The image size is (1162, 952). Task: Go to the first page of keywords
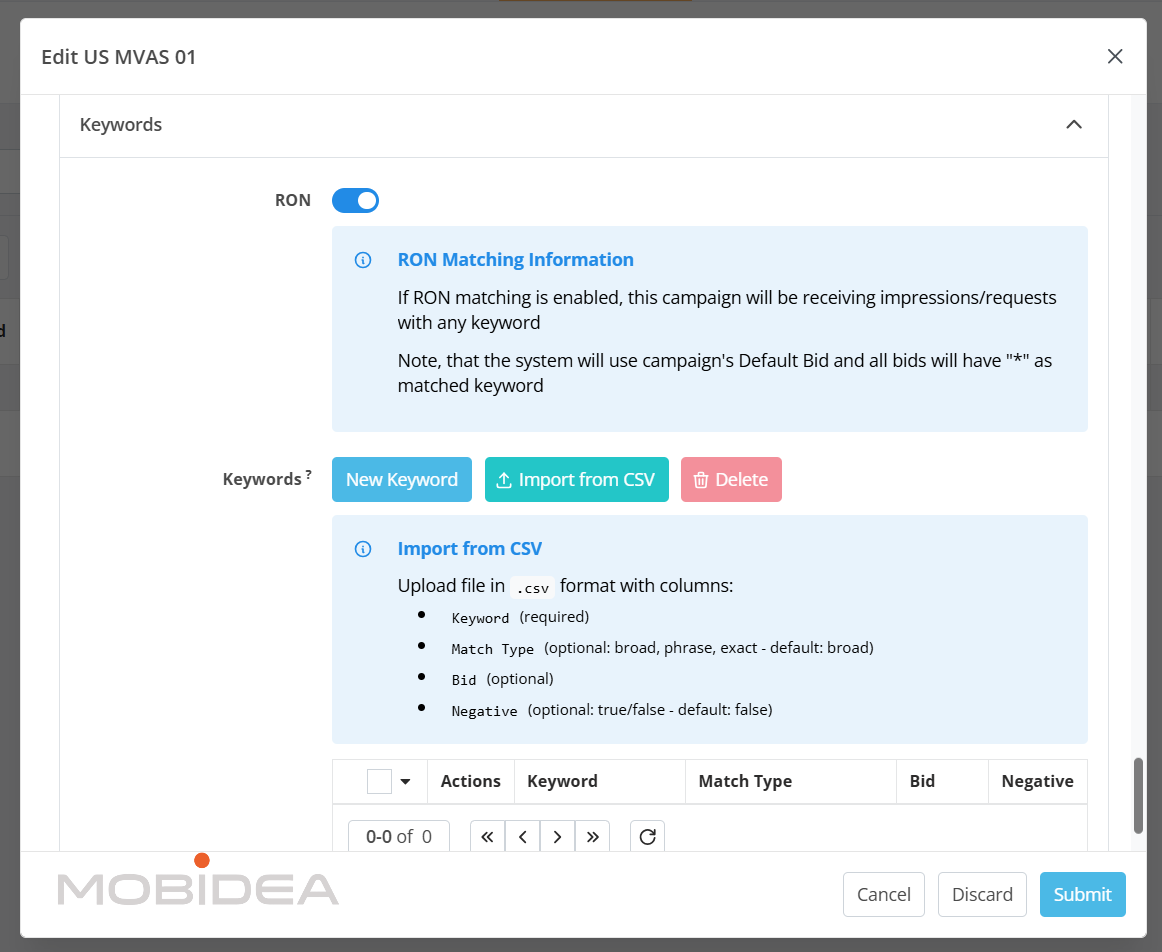pyautogui.click(x=487, y=837)
